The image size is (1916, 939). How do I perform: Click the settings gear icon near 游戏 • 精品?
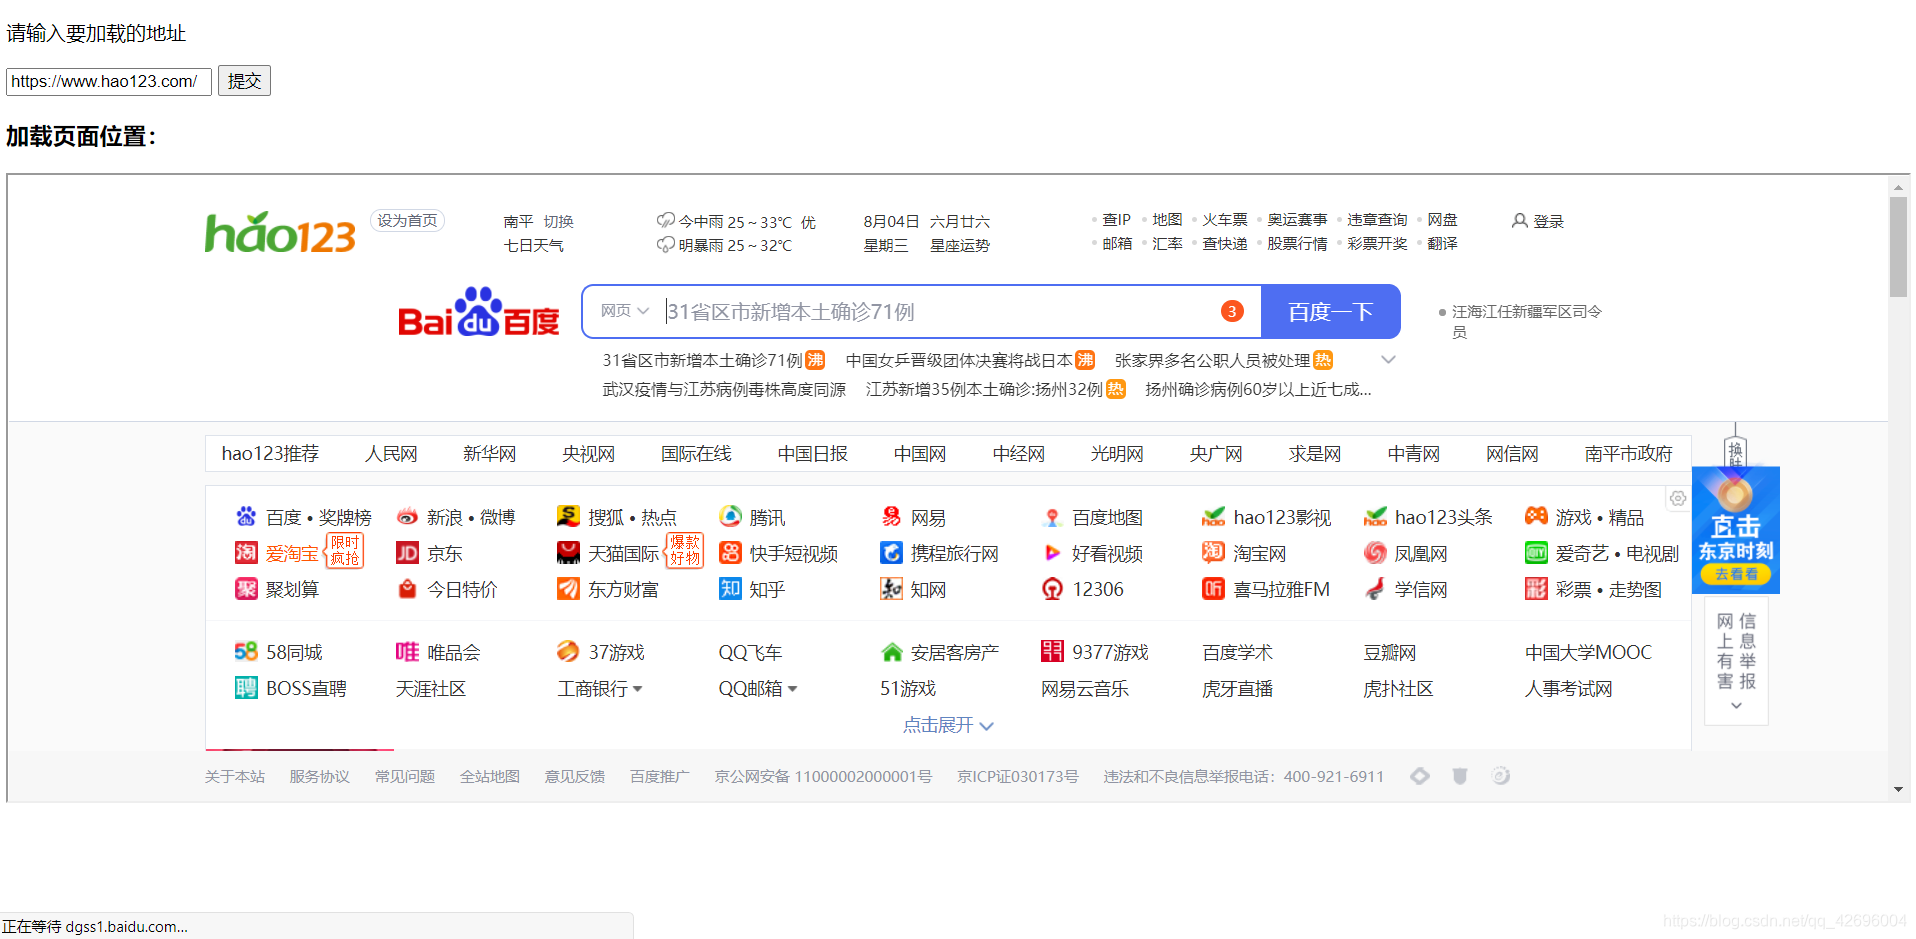1677,498
